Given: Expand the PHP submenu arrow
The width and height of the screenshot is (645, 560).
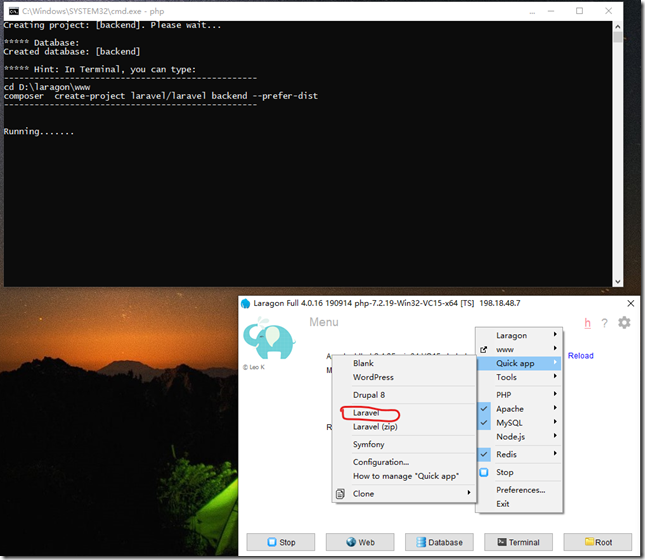Looking at the screenshot, I should [555, 394].
